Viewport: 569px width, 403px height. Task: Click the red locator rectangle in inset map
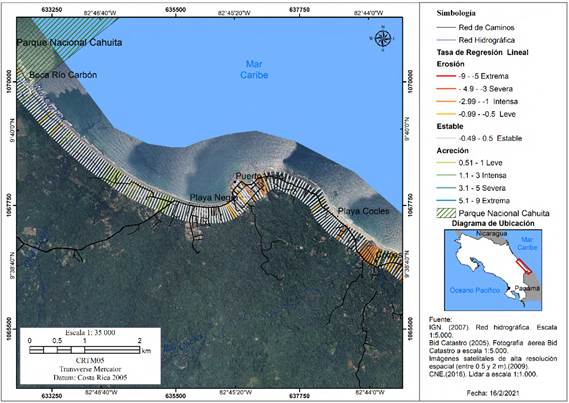(x=524, y=267)
